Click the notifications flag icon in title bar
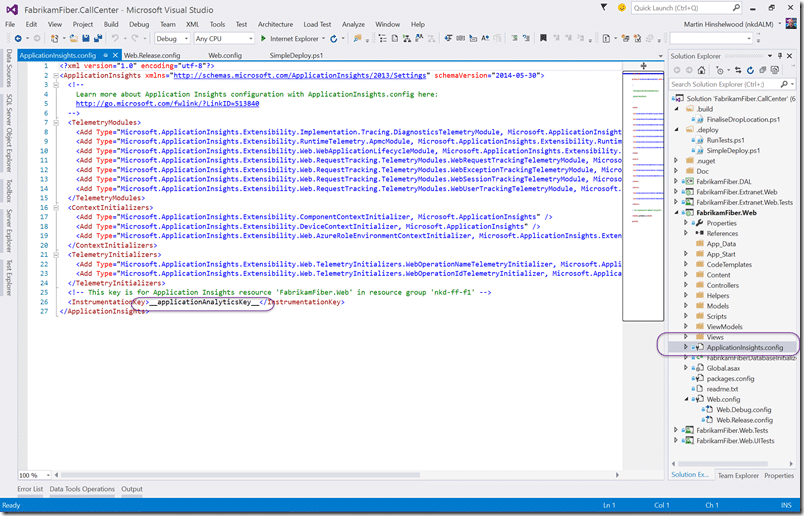Screen dimensions: 804x516 (604, 8)
